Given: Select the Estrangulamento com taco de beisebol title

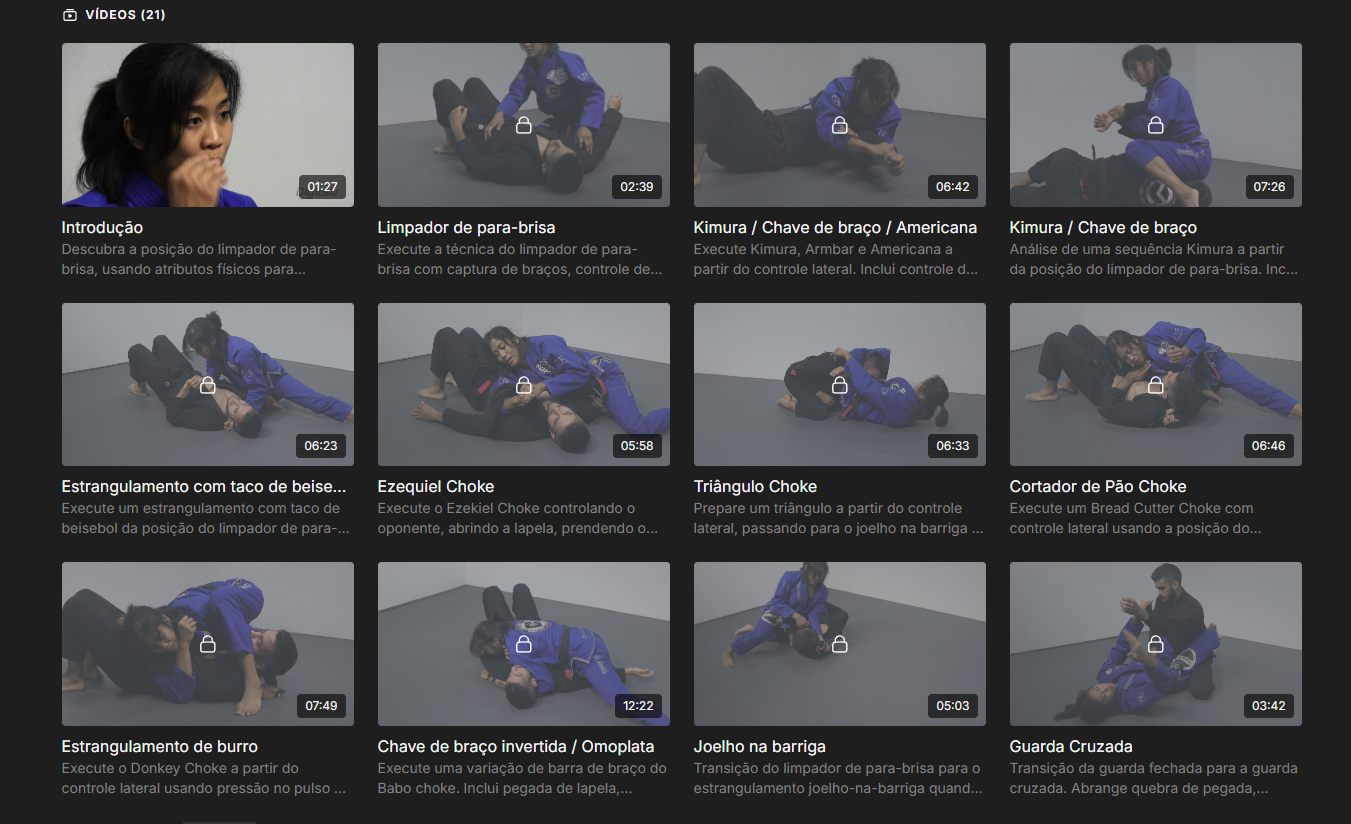Looking at the screenshot, I should pos(204,487).
